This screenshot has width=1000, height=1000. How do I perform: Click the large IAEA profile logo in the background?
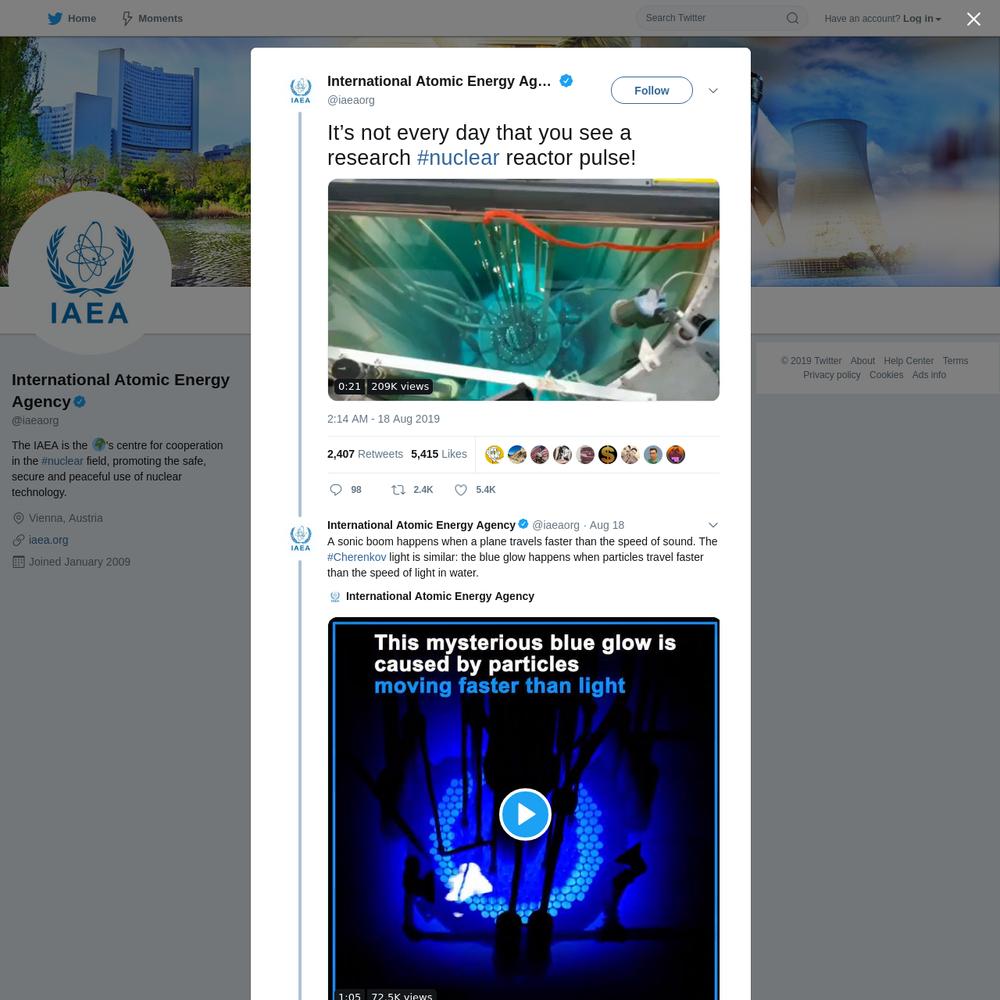point(90,272)
